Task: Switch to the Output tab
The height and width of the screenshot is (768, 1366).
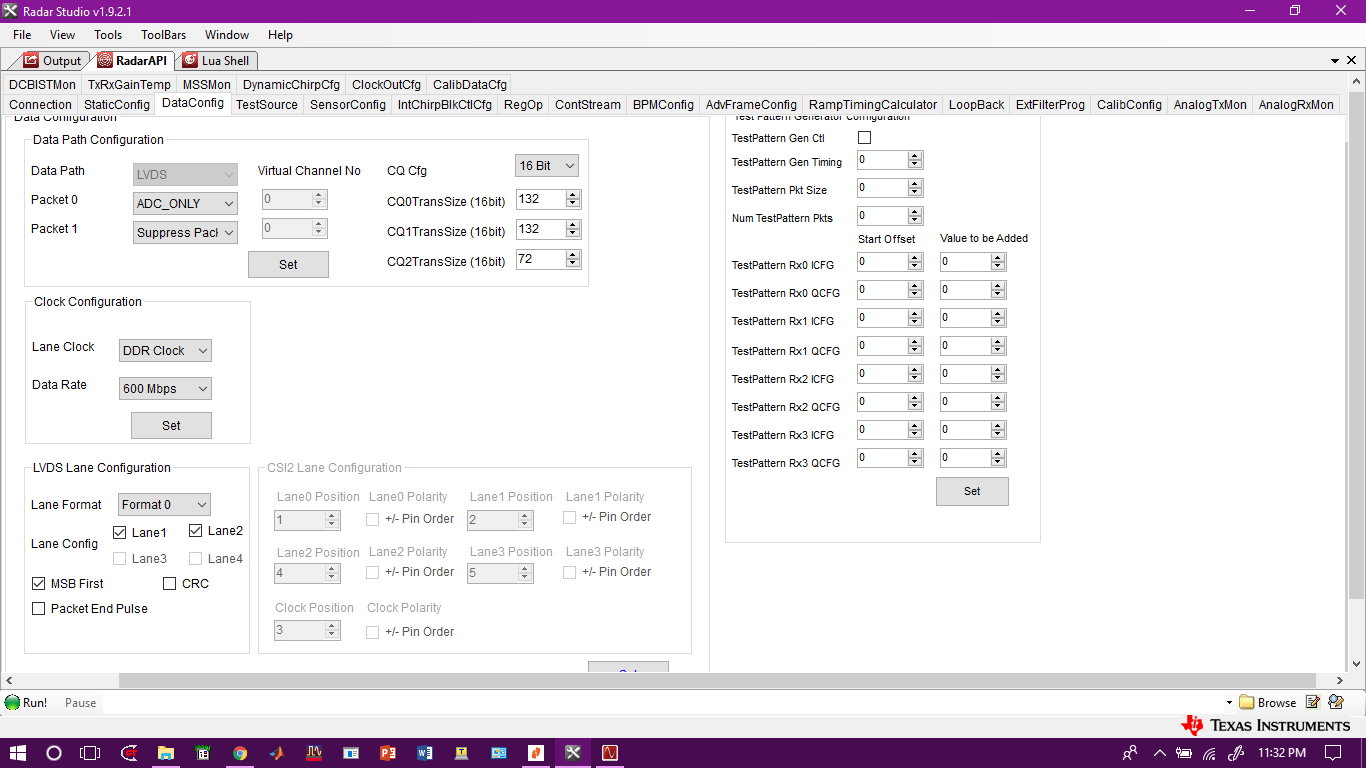Action: [x=52, y=61]
